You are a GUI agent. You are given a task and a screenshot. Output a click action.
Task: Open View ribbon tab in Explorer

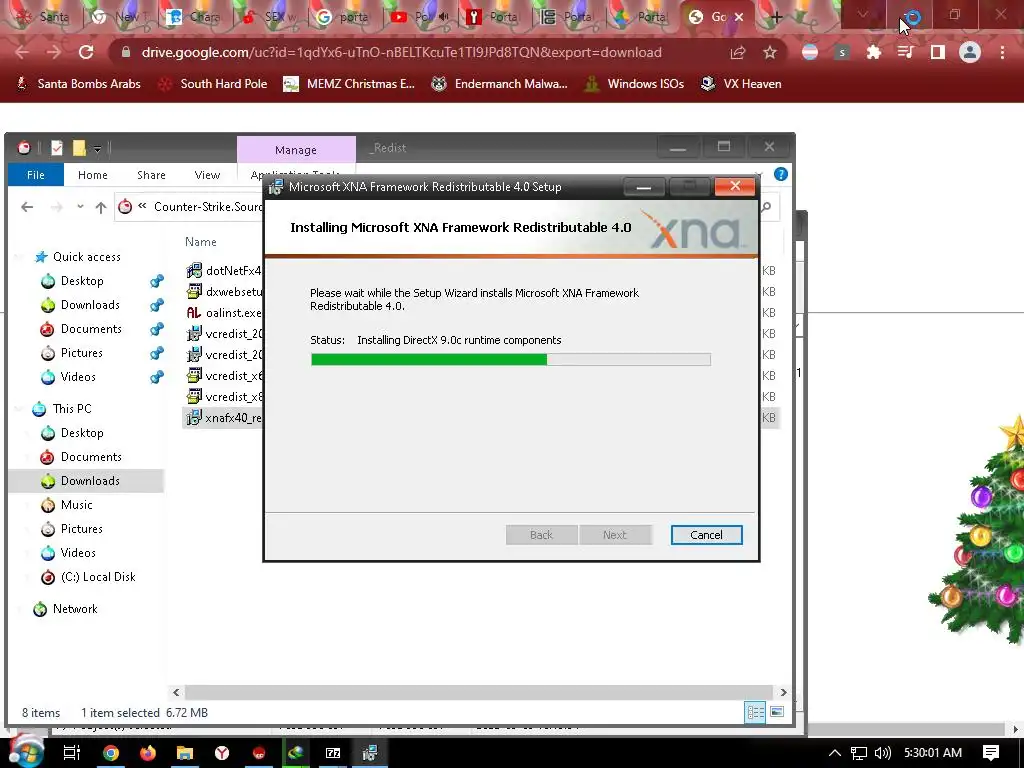(x=207, y=175)
